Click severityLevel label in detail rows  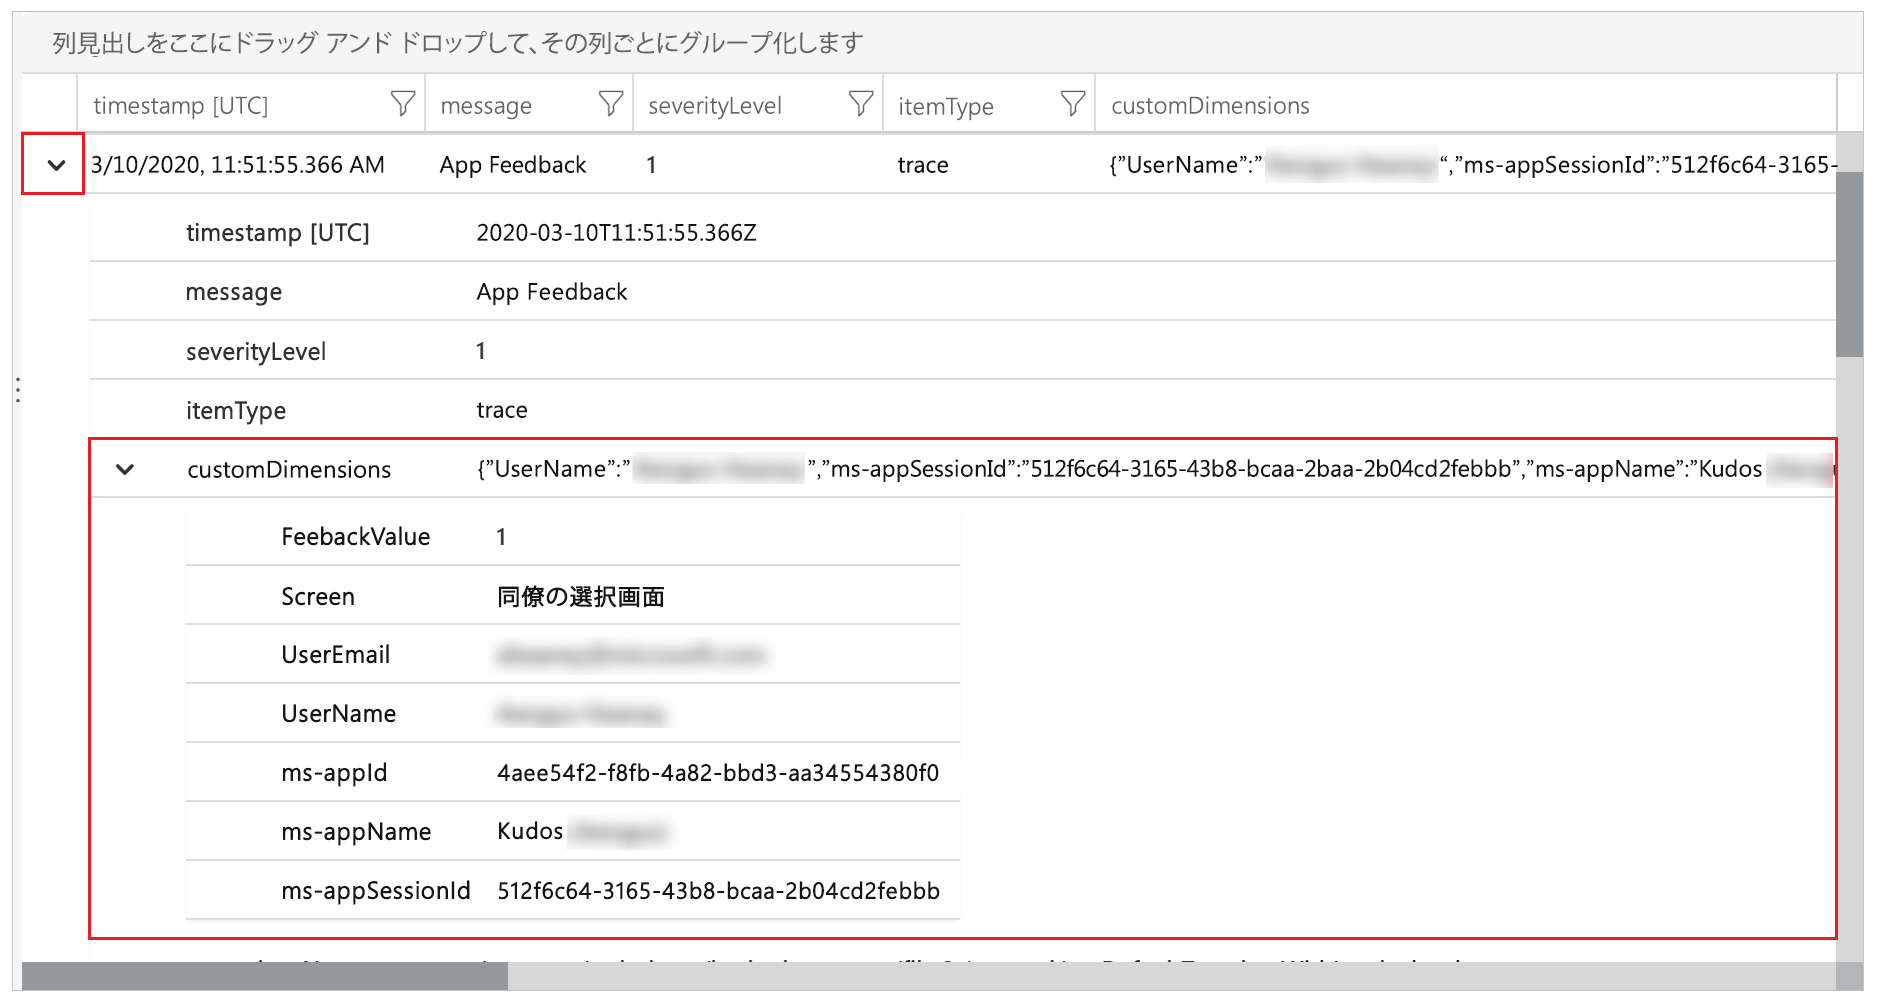click(x=256, y=352)
